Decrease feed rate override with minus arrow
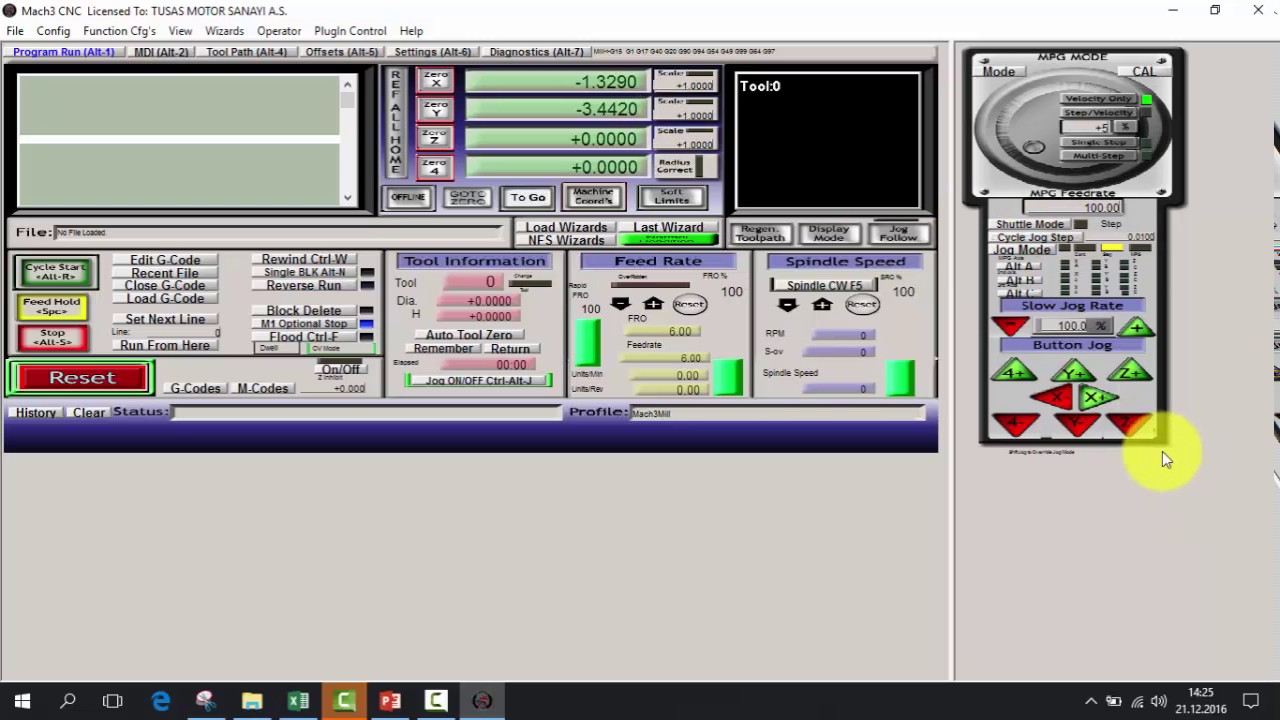 [620, 304]
